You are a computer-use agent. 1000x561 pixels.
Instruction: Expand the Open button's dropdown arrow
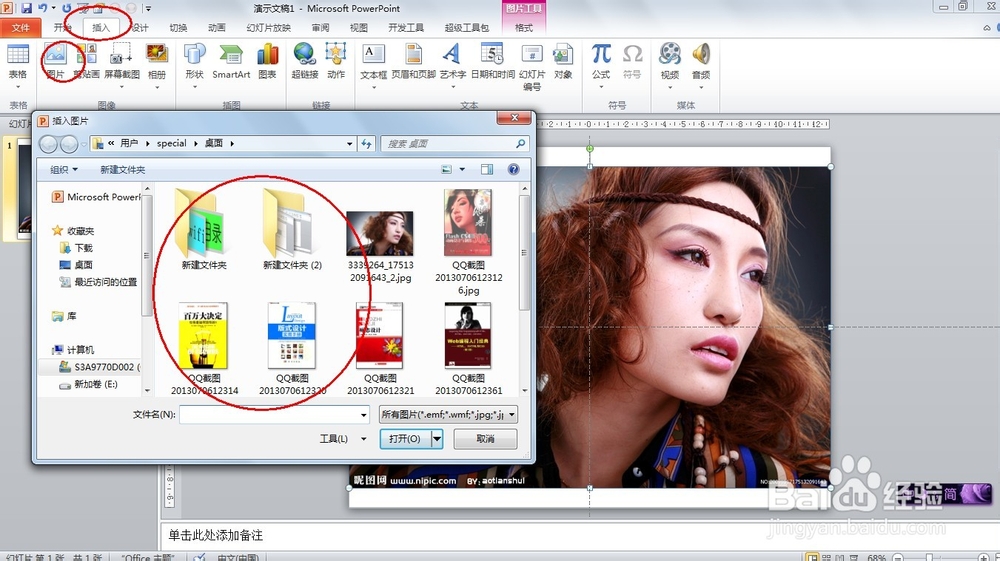point(437,439)
